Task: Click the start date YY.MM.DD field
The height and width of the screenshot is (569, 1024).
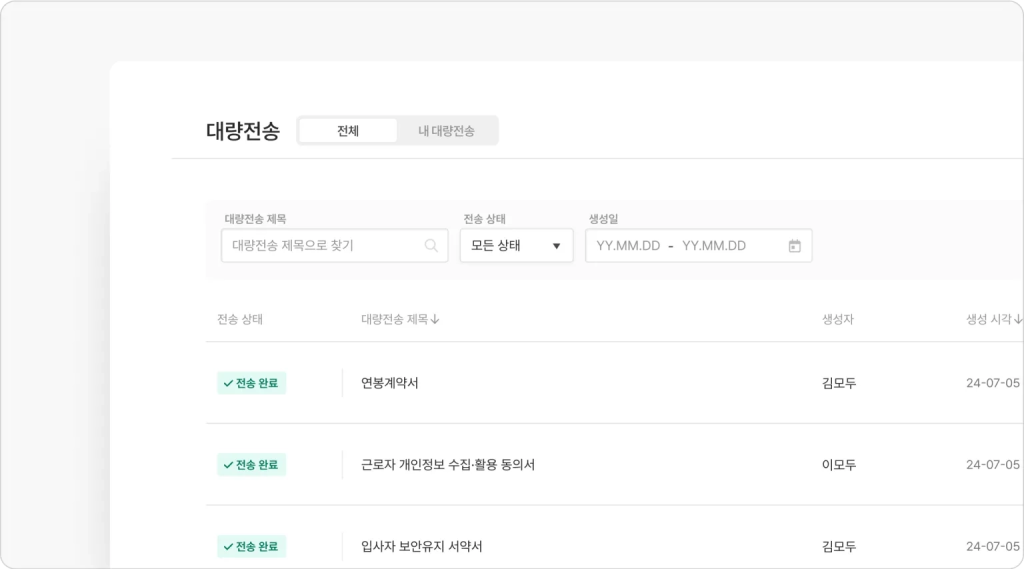Action: (x=628, y=246)
